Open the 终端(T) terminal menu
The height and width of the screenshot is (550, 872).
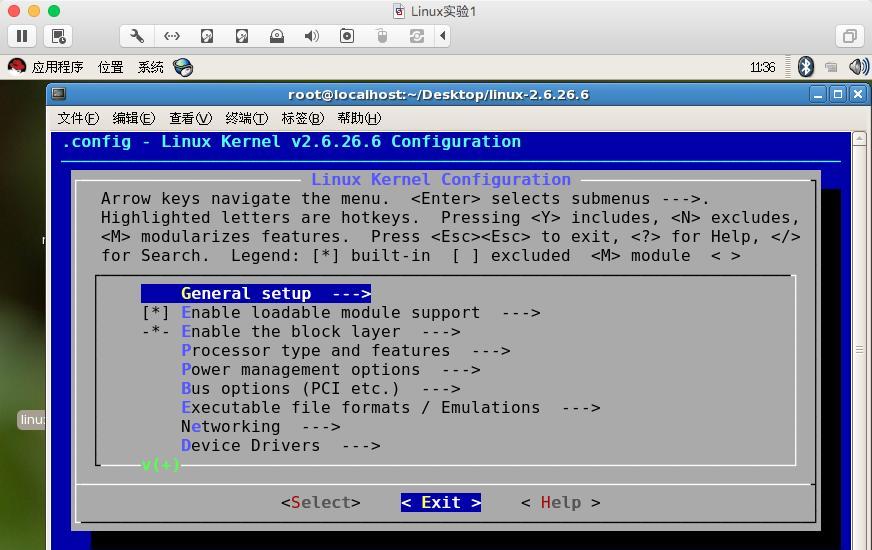tap(246, 118)
